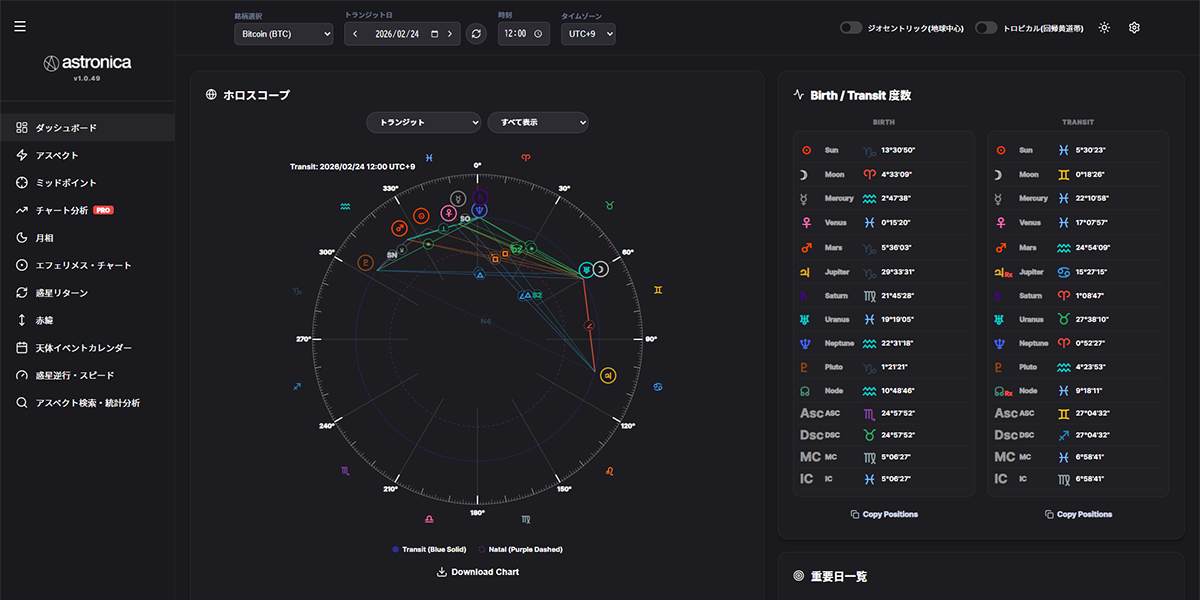Go to previous transit date arrow
Screen dimensions: 1200x600
click(x=355, y=34)
